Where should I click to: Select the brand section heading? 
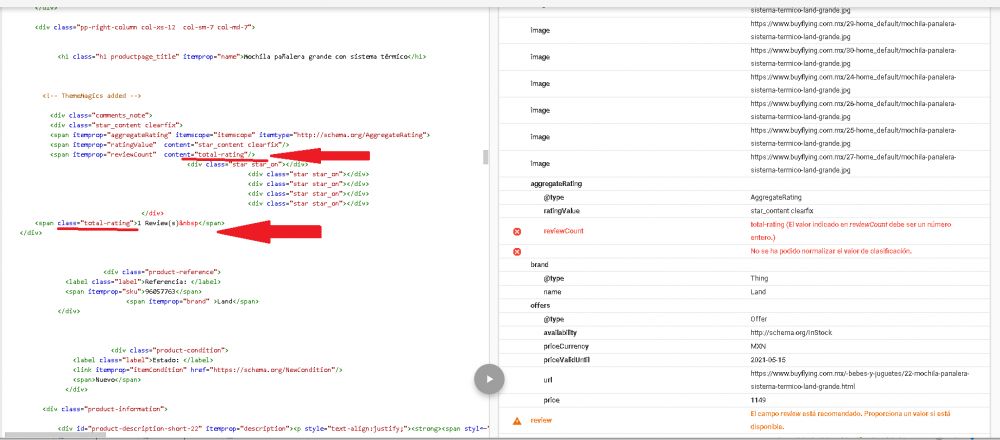coord(539,264)
